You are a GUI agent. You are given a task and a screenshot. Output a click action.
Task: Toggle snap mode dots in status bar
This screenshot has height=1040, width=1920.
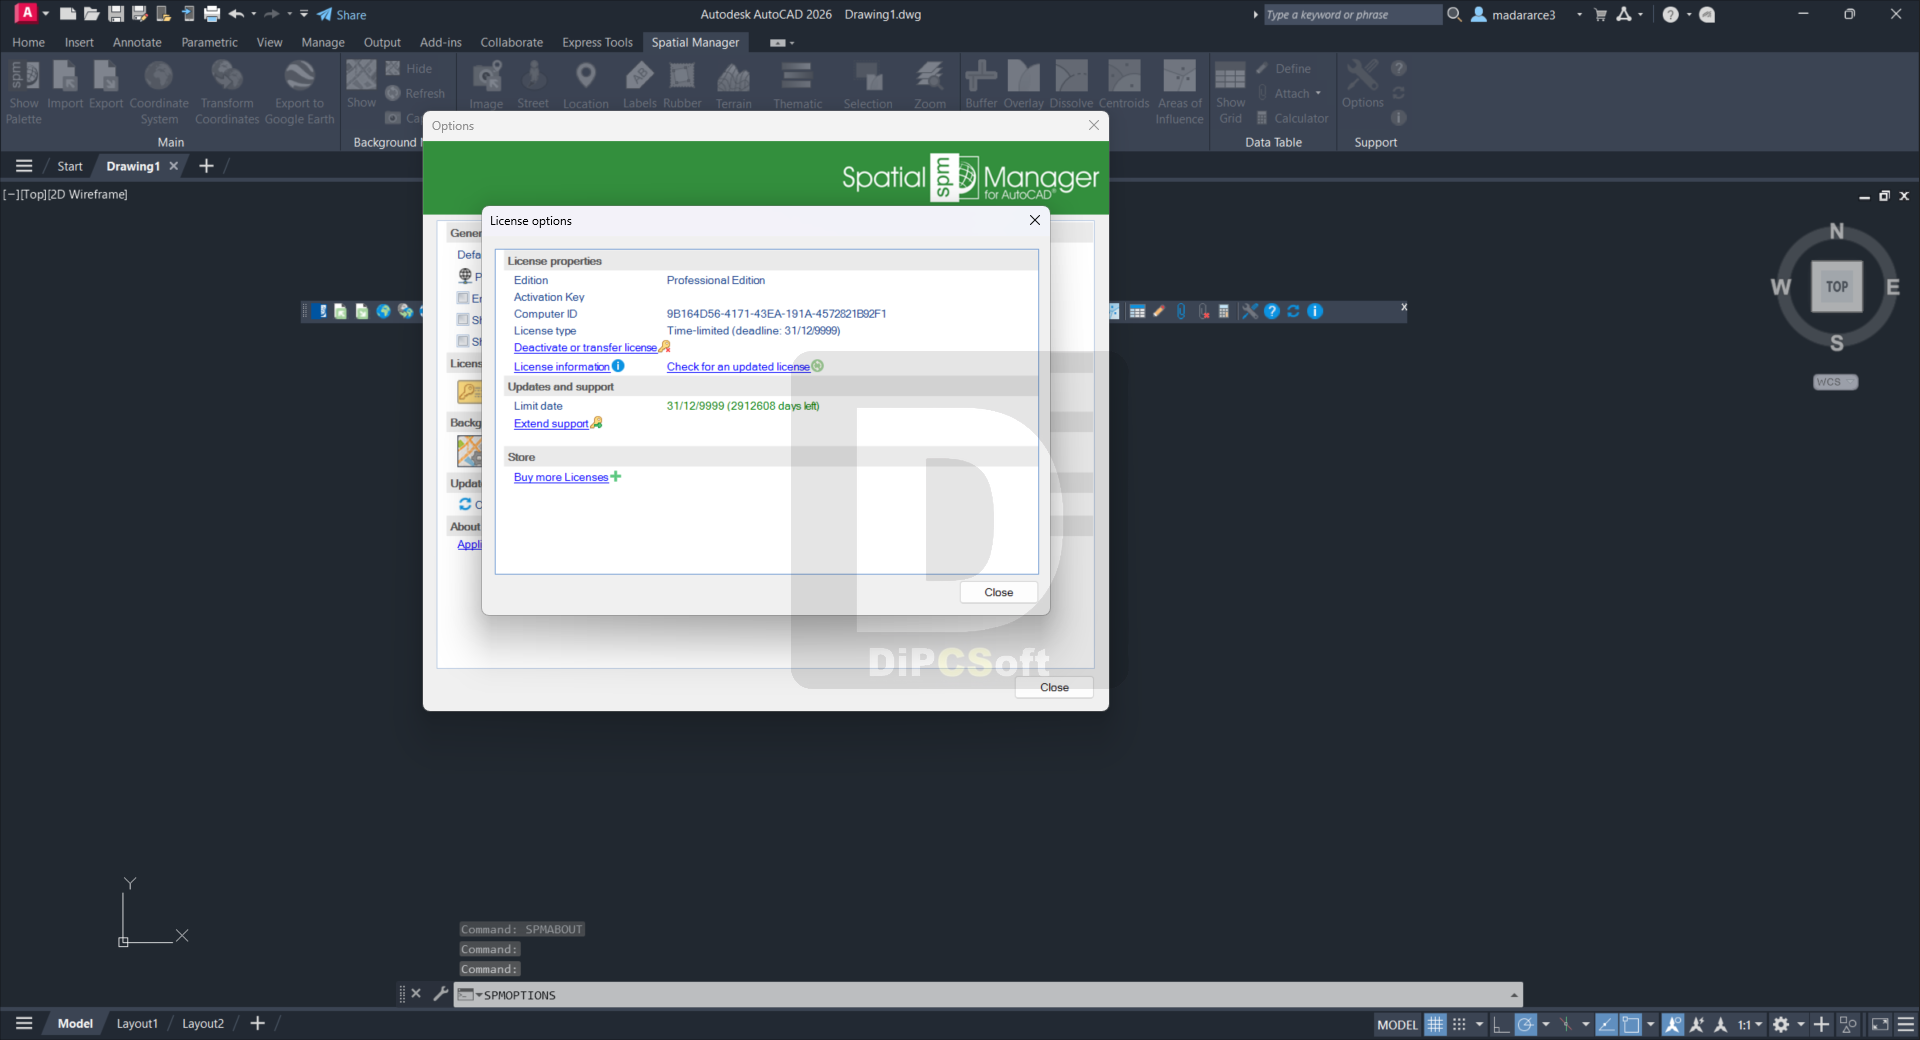tap(1459, 1024)
